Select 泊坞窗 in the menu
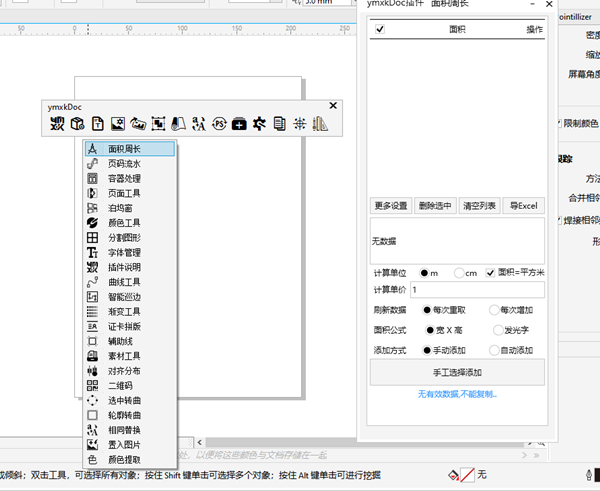The image size is (600, 491). 130,208
